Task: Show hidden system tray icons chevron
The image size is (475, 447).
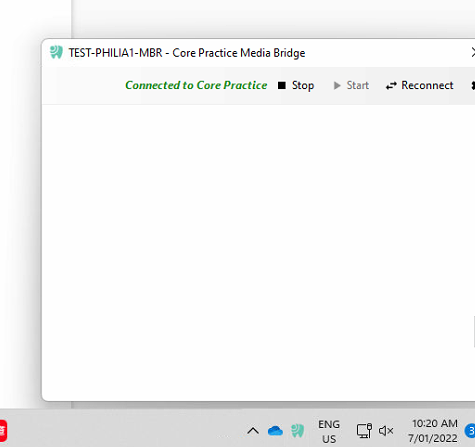Action: coord(253,431)
